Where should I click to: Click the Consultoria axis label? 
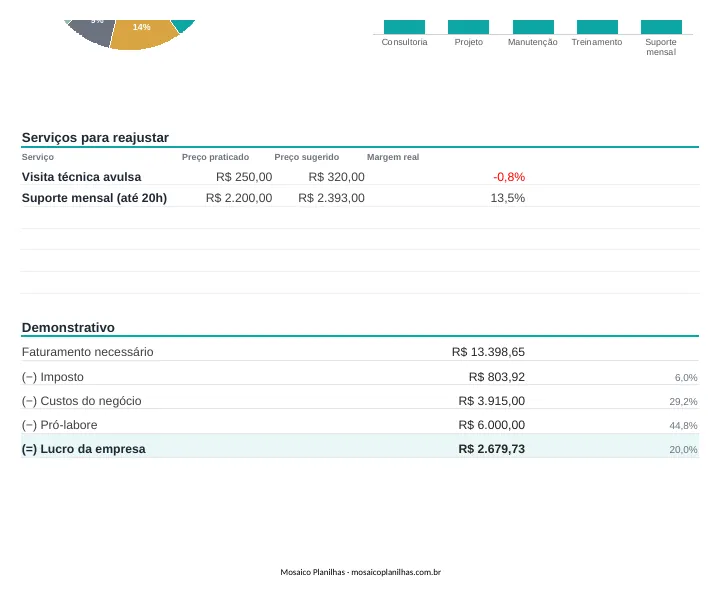point(404,42)
